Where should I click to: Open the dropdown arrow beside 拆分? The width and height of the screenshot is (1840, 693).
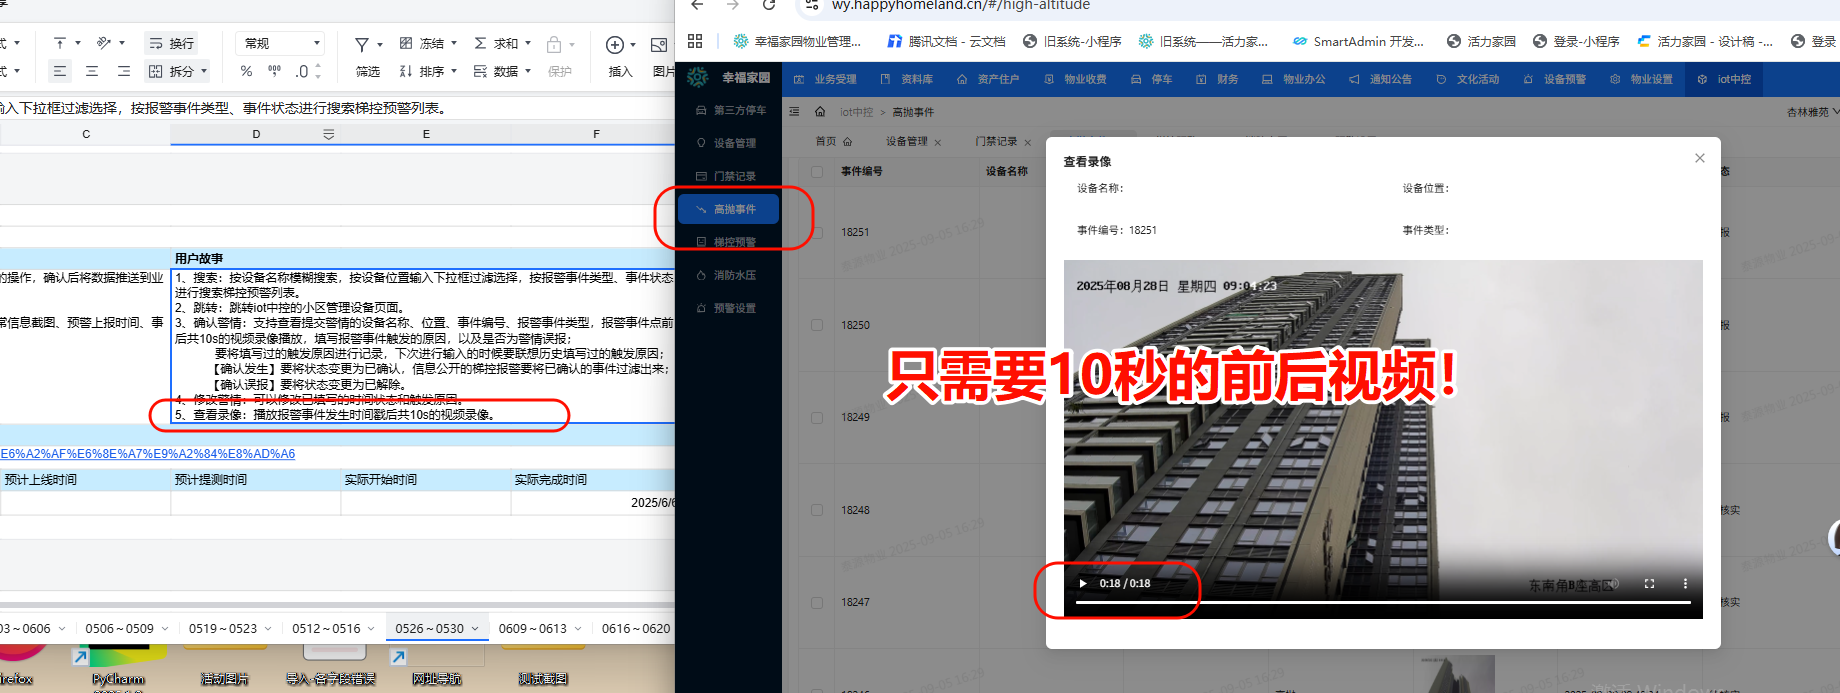[x=204, y=71]
